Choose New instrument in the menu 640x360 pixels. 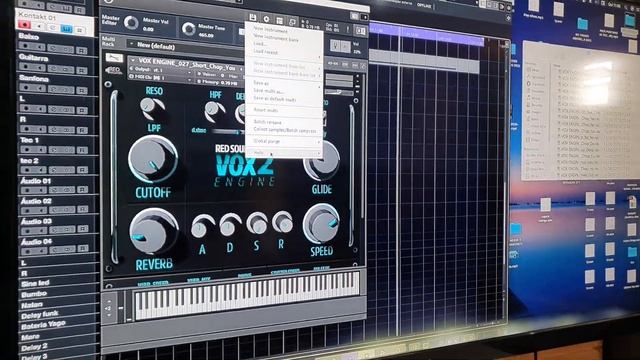click(x=271, y=30)
